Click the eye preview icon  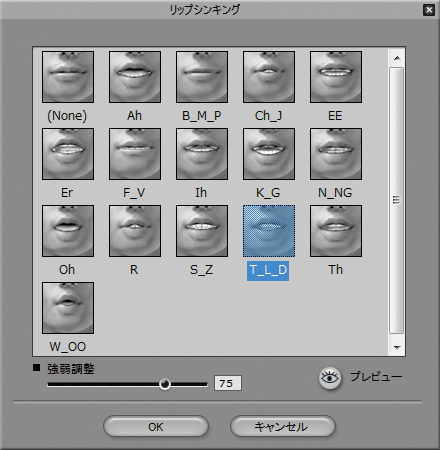point(330,378)
